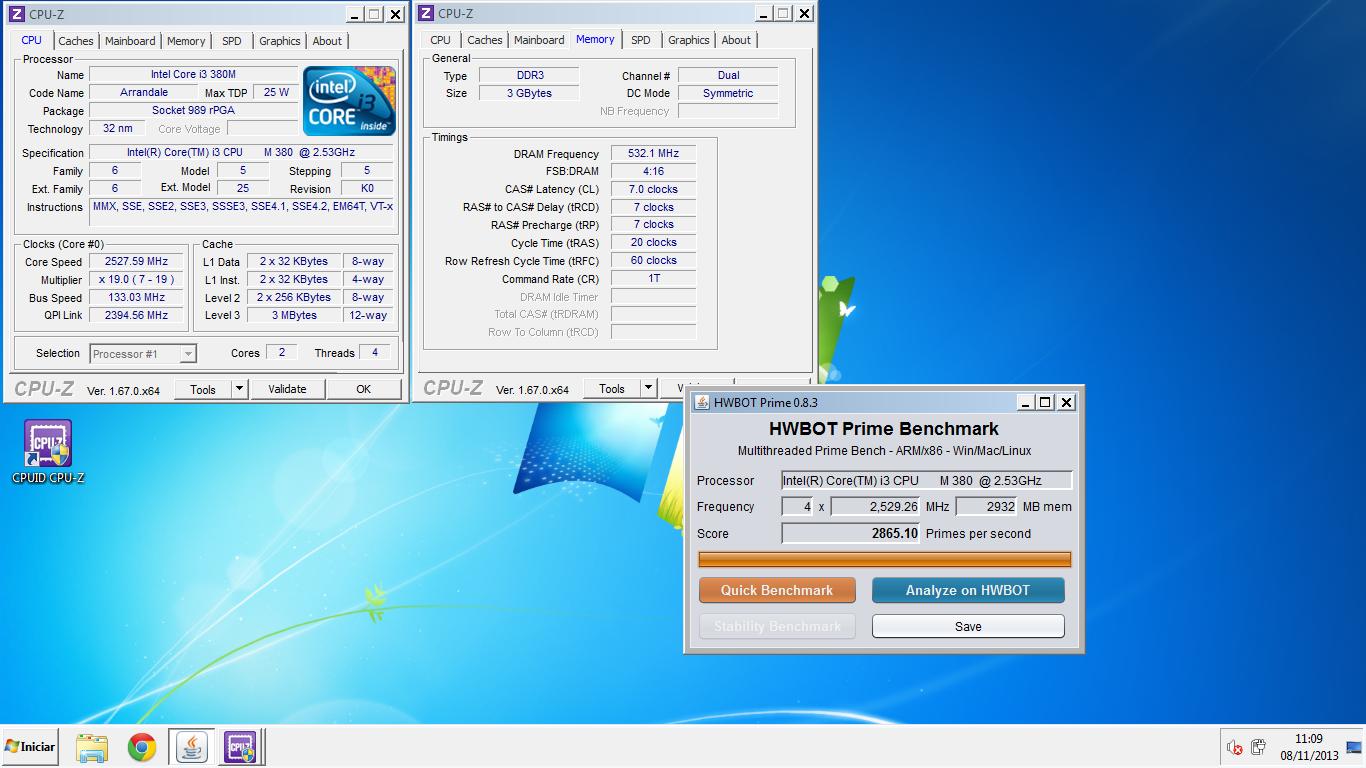The image size is (1366, 768).
Task: Open Graphics tab in right CPU-Z window
Action: (x=689, y=40)
